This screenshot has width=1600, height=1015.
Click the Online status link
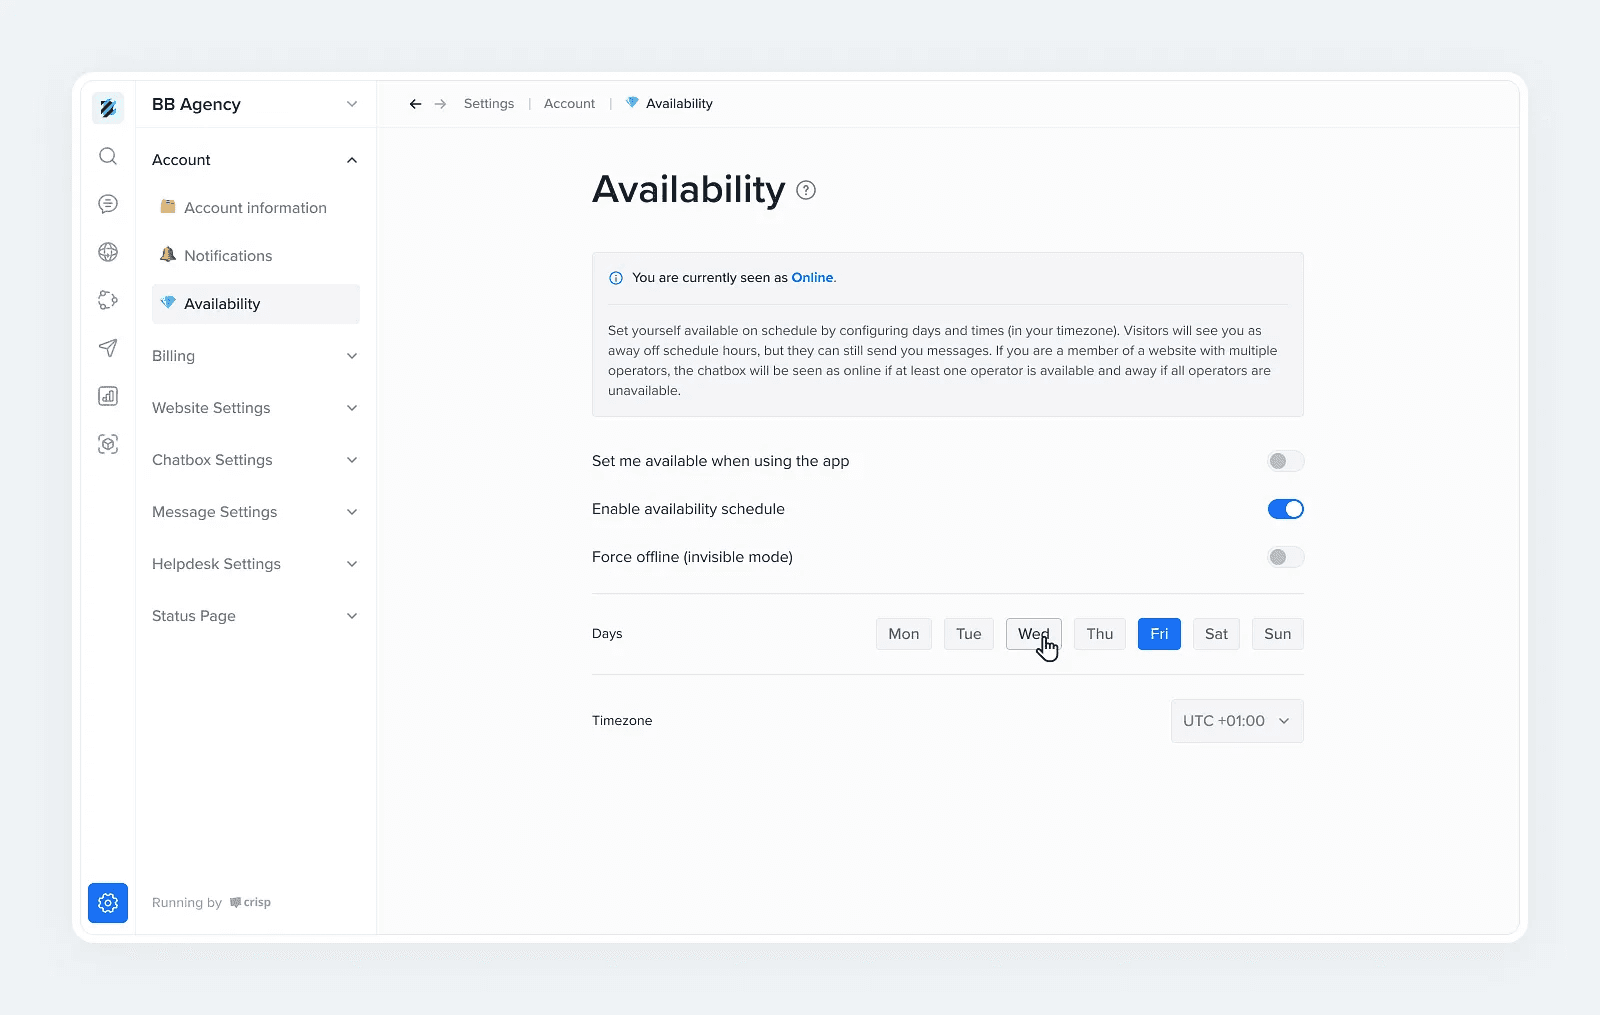pos(812,278)
